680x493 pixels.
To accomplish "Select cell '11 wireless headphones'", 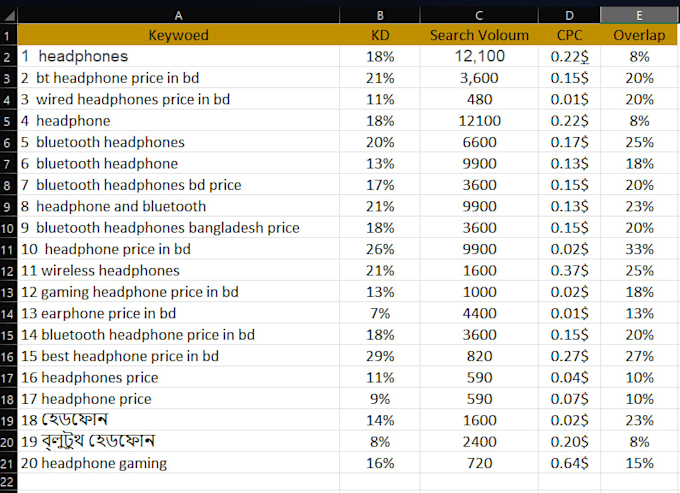I will pyautogui.click(x=178, y=270).
